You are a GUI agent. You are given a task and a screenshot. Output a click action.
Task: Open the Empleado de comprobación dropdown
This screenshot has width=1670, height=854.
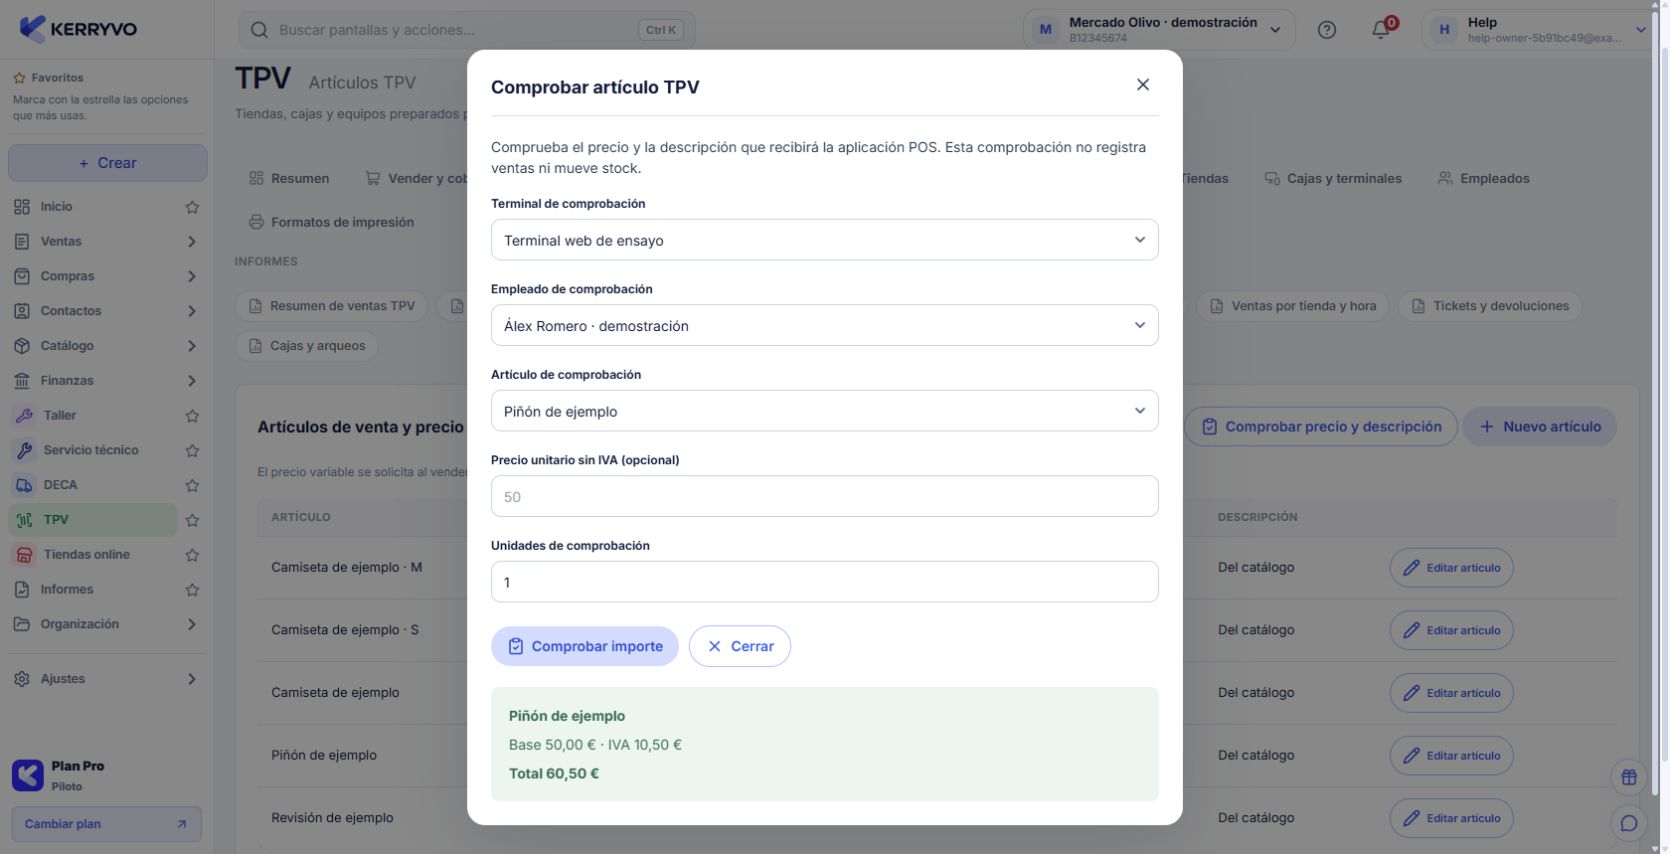click(824, 326)
